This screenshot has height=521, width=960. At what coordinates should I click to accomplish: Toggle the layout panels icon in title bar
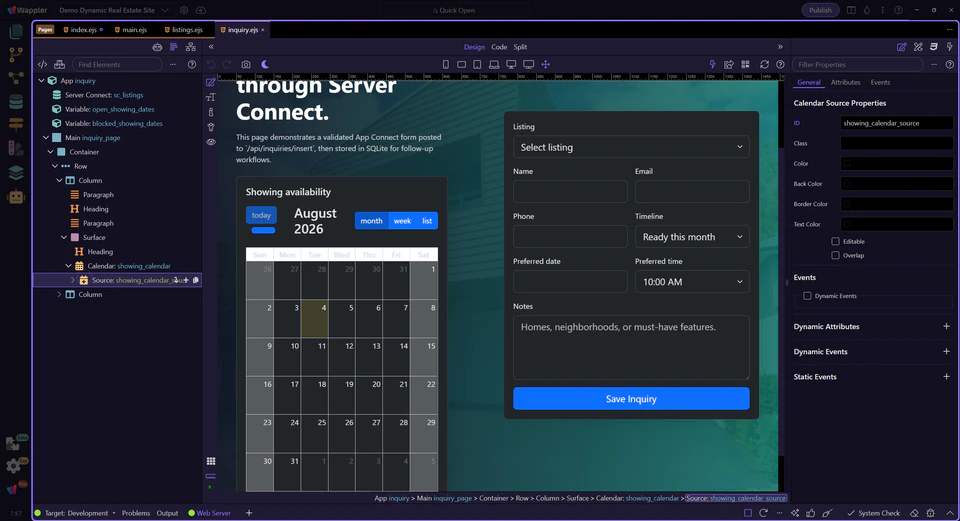(x=851, y=10)
